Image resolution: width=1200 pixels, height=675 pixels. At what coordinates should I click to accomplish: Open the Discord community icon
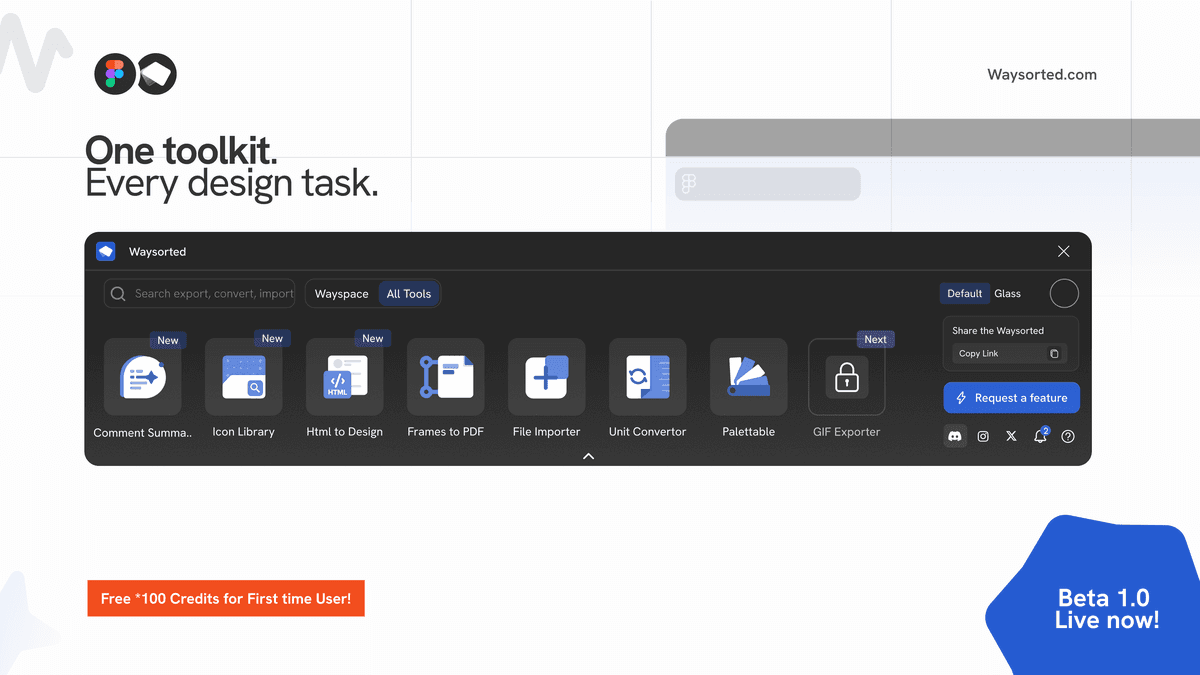(955, 436)
